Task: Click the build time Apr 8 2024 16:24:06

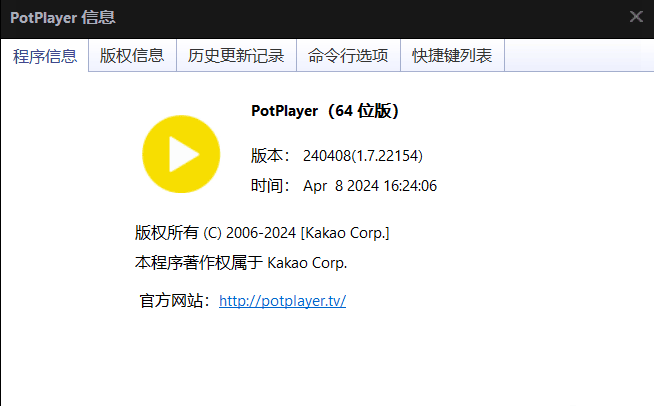Action: coord(370,186)
